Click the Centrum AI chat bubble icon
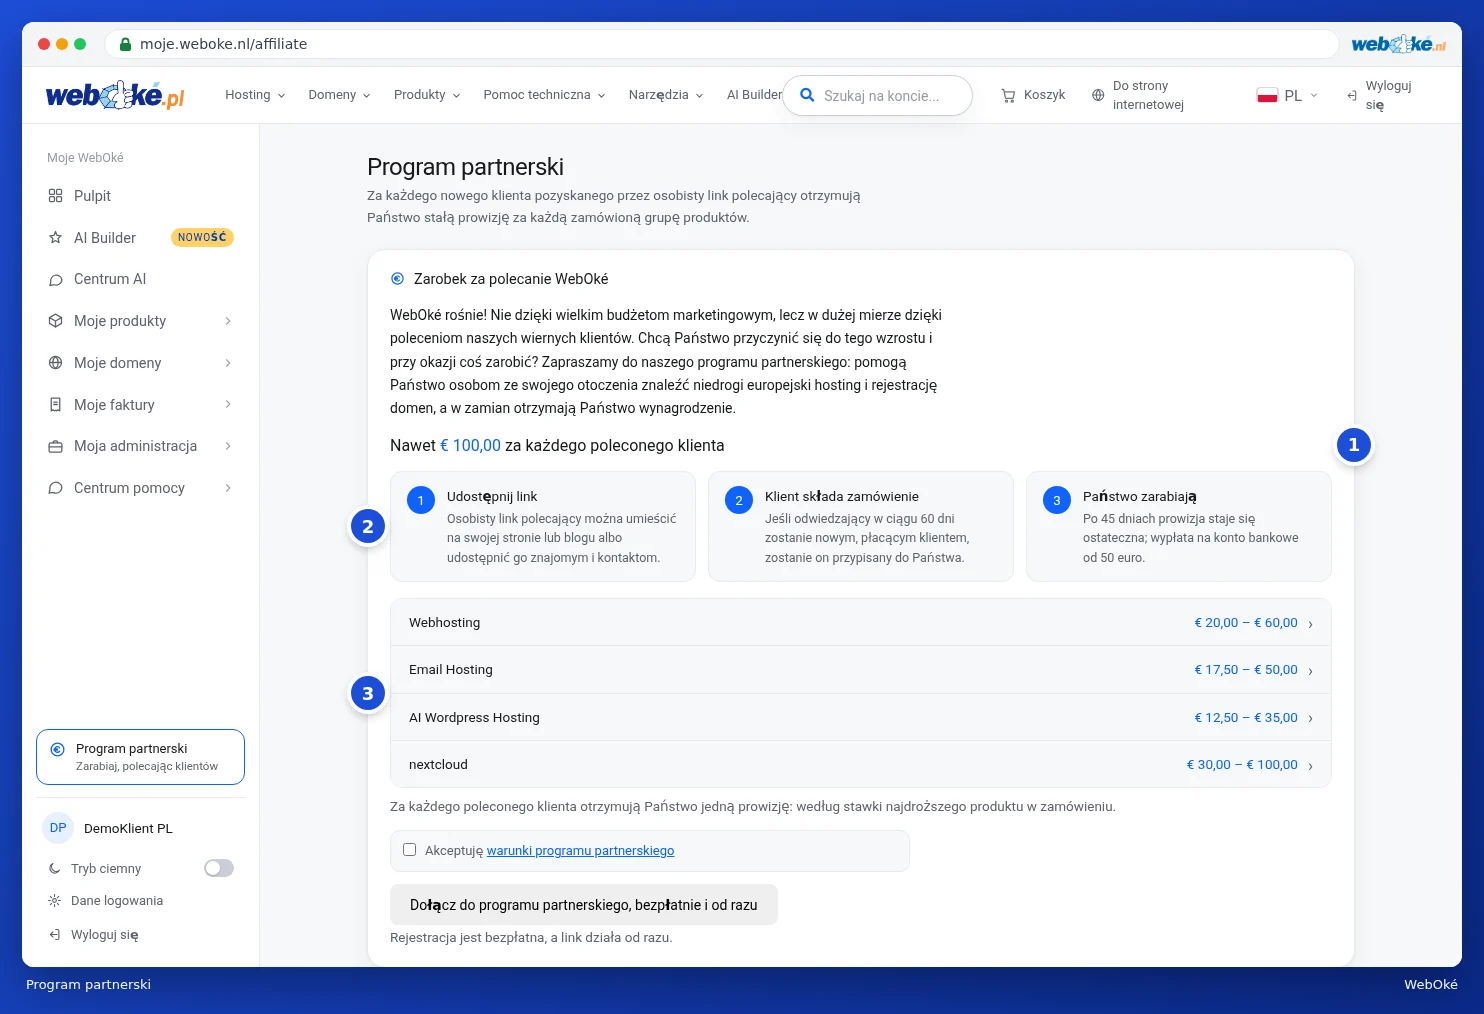Viewport: 1484px width, 1014px height. click(55, 279)
